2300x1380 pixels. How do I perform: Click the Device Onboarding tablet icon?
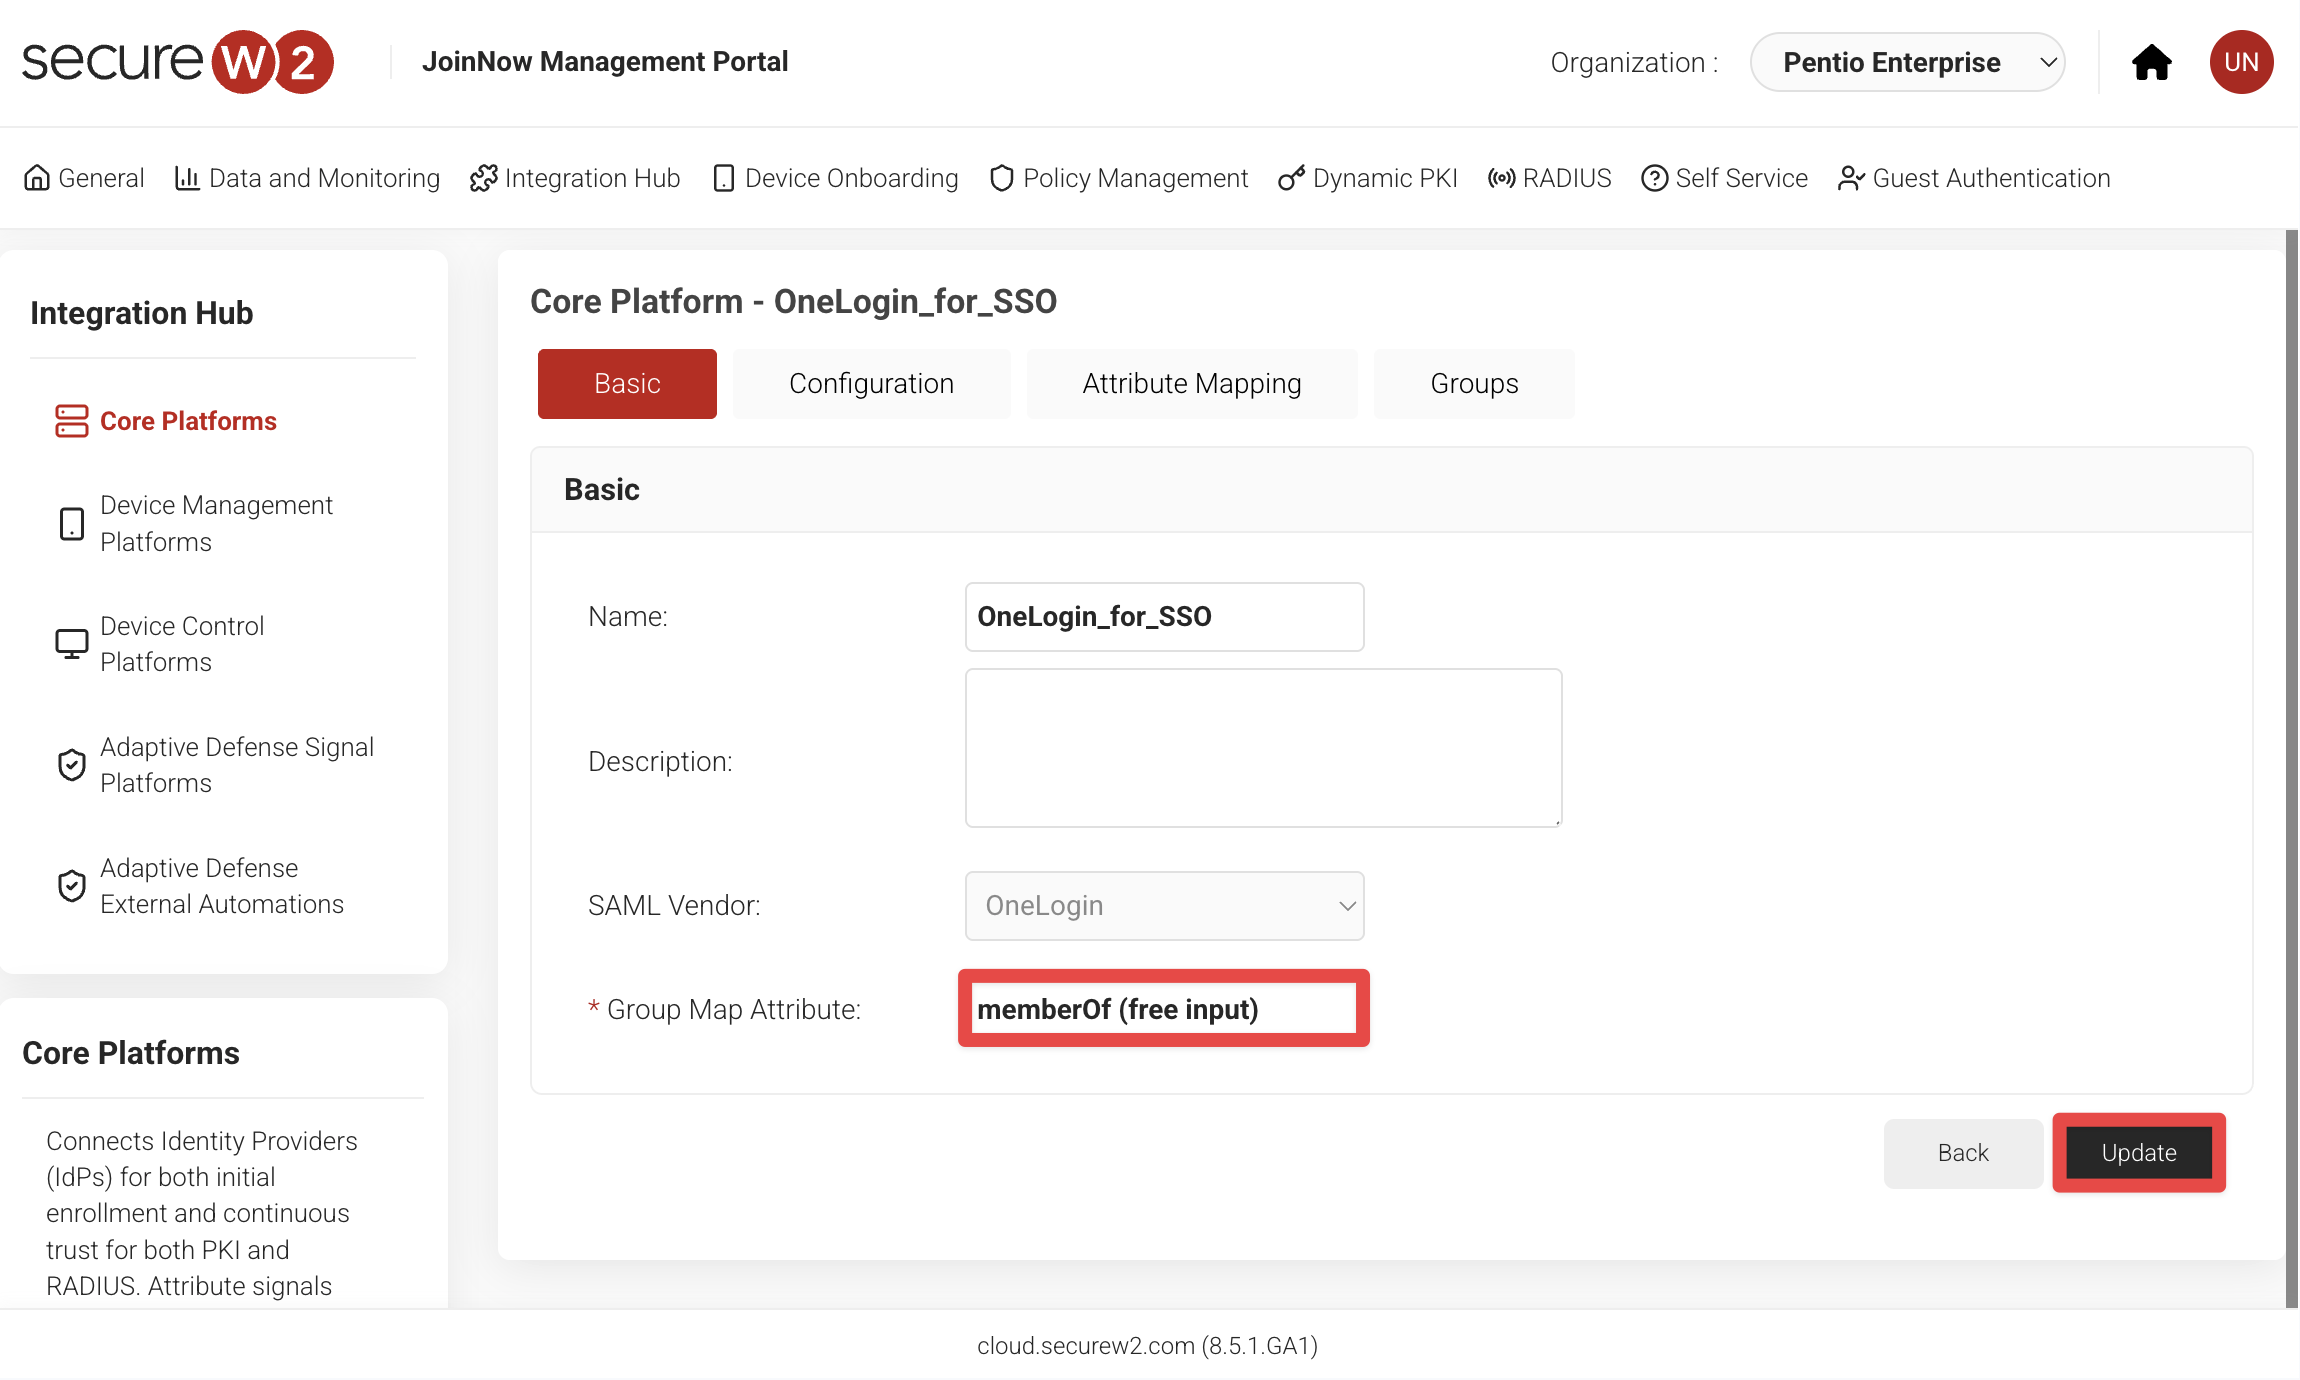(723, 178)
